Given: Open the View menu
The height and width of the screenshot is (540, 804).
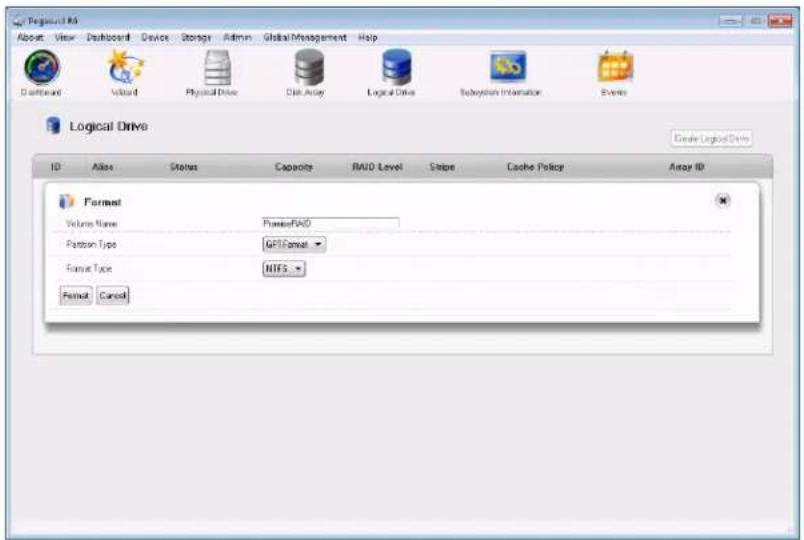Looking at the screenshot, I should 65,37.
